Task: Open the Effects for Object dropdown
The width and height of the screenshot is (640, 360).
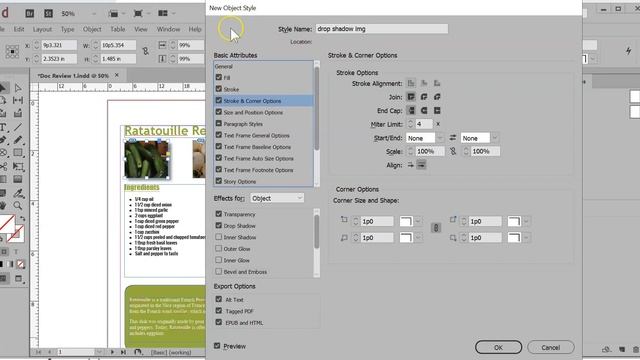Action: [277, 198]
